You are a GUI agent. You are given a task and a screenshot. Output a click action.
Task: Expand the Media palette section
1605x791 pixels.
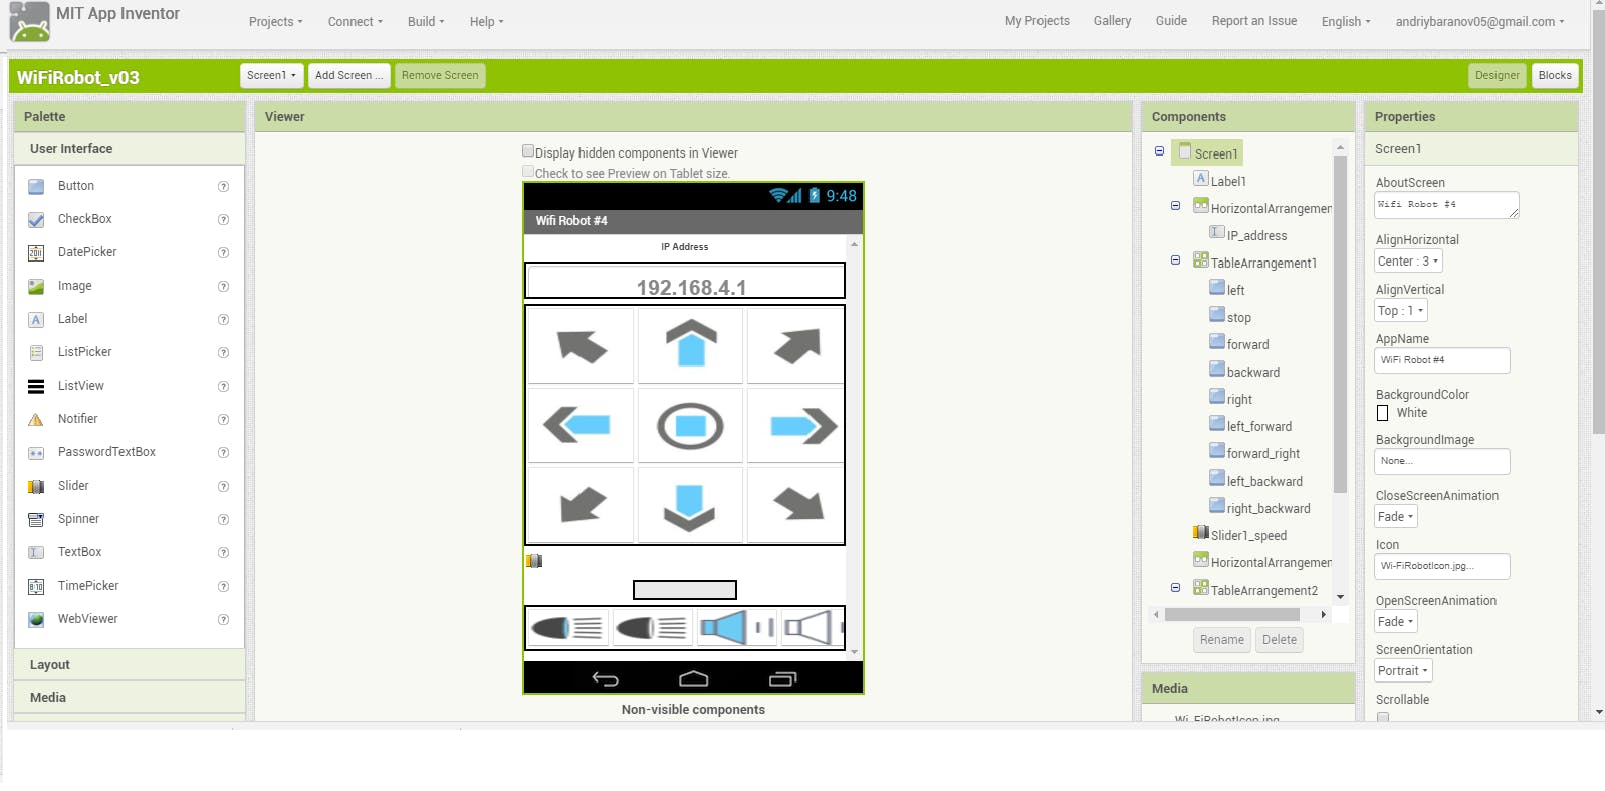[130, 698]
